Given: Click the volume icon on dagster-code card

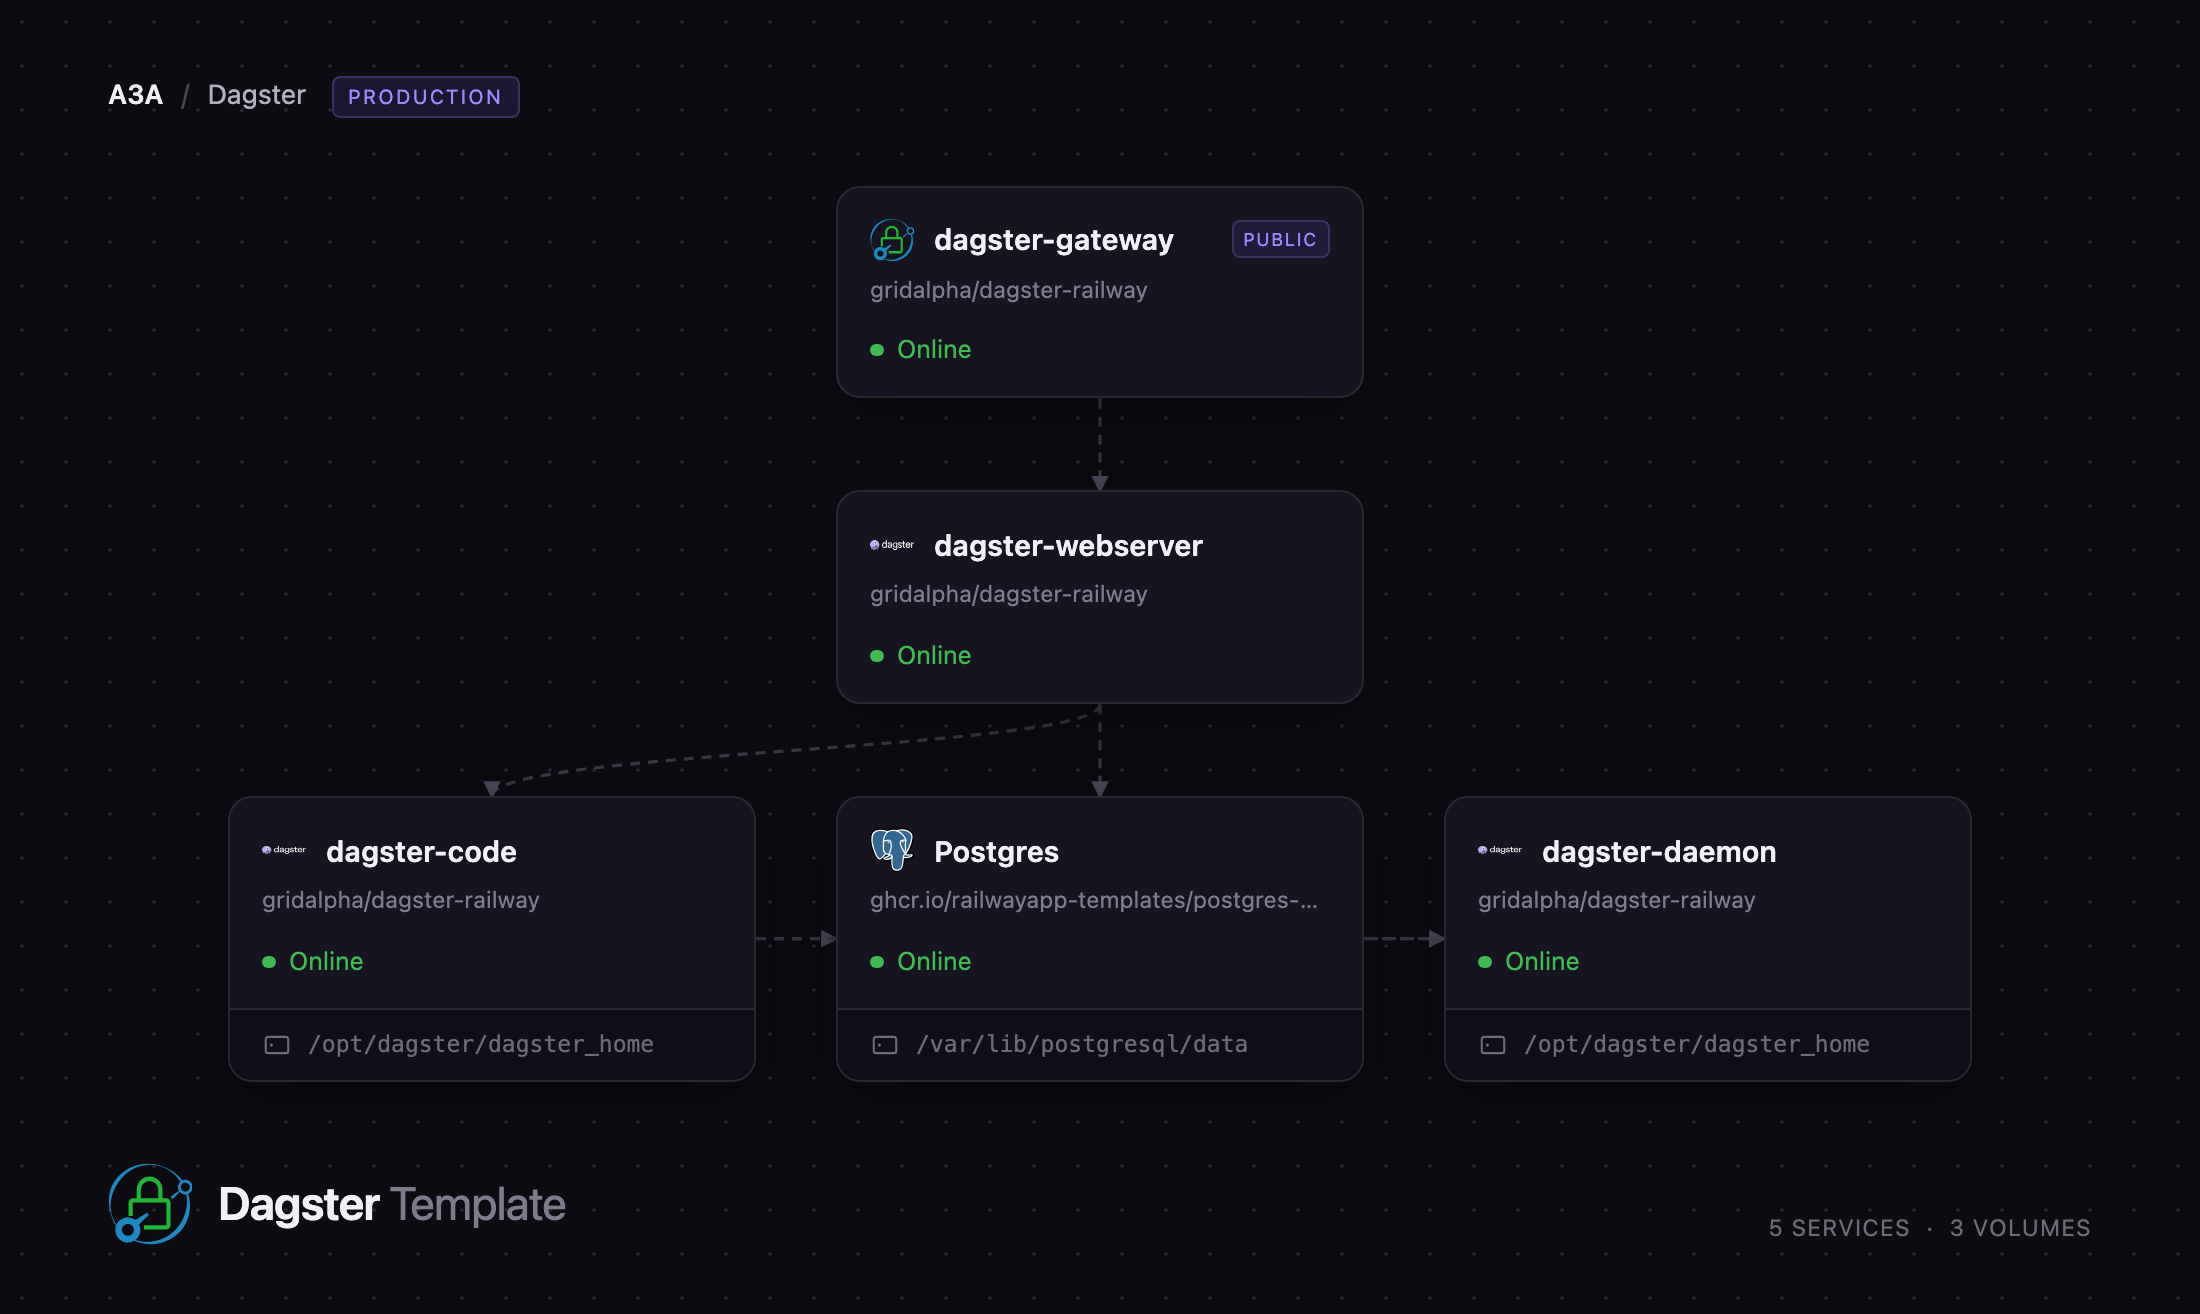Looking at the screenshot, I should click(277, 1045).
